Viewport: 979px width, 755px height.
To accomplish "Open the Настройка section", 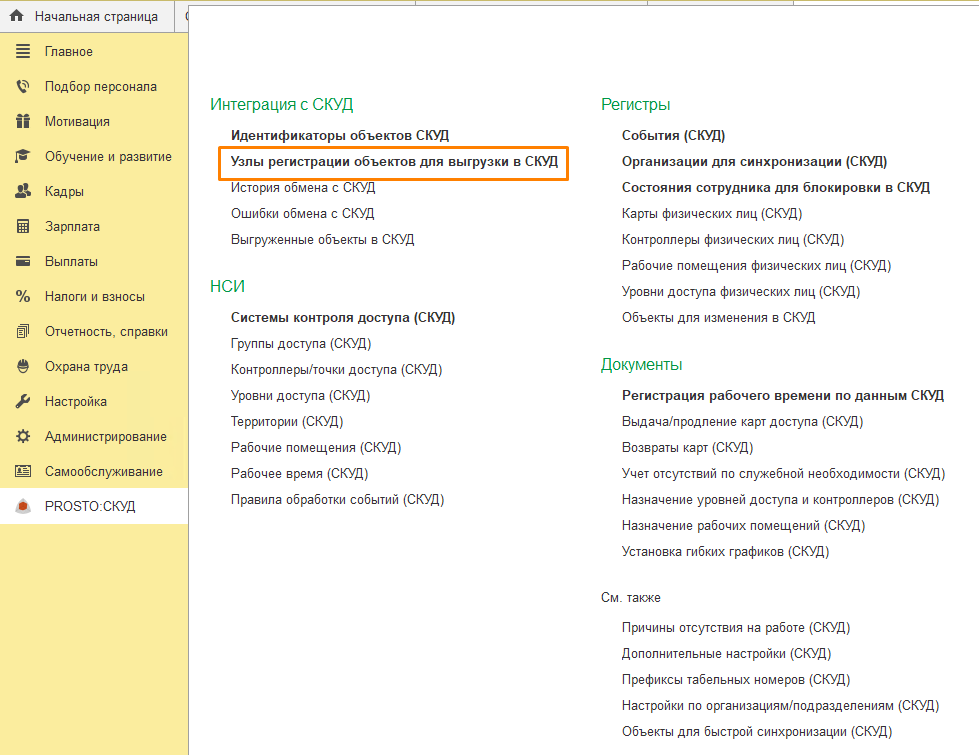I will click(x=76, y=402).
